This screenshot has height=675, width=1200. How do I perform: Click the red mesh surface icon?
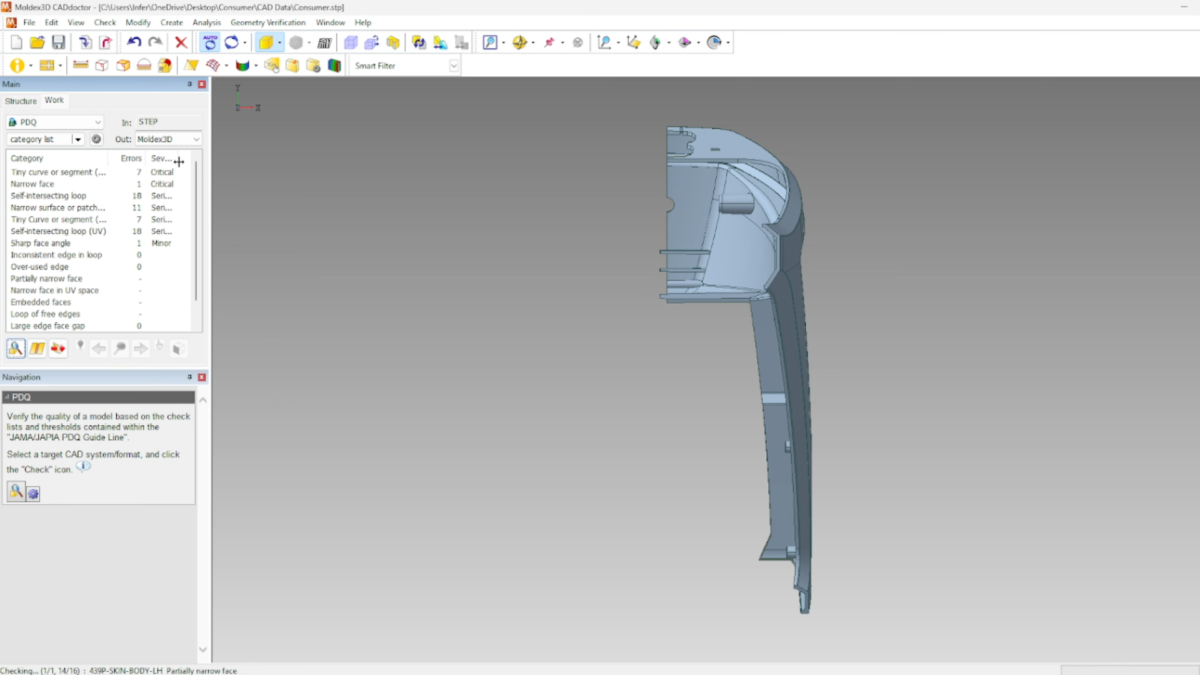[213, 65]
